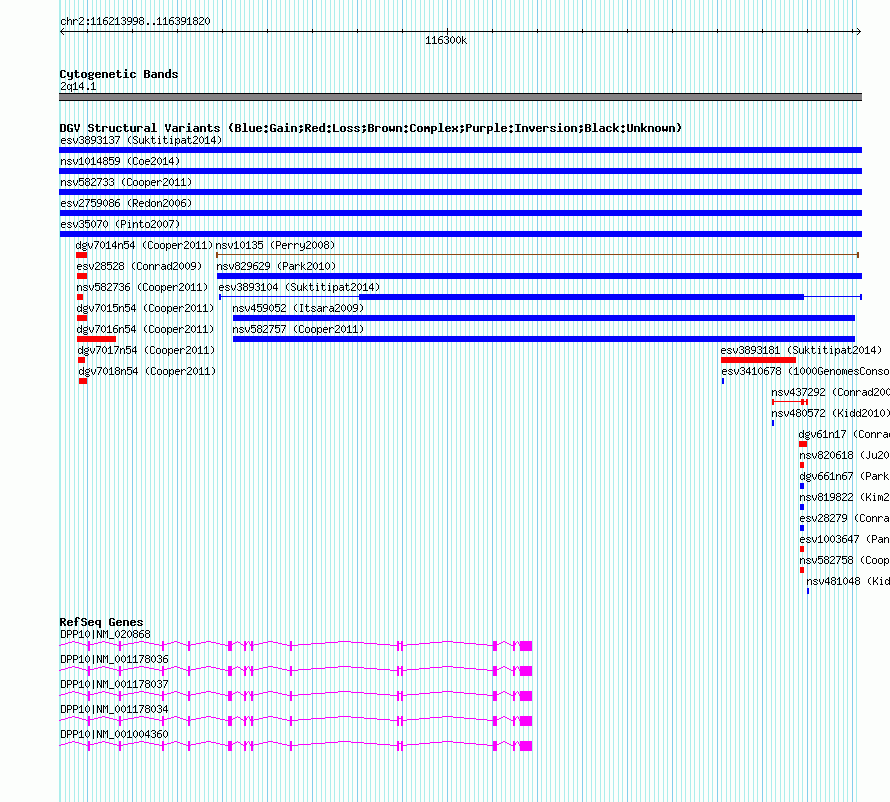Click the blue gain bar under nsv1014859

[x=460, y=171]
